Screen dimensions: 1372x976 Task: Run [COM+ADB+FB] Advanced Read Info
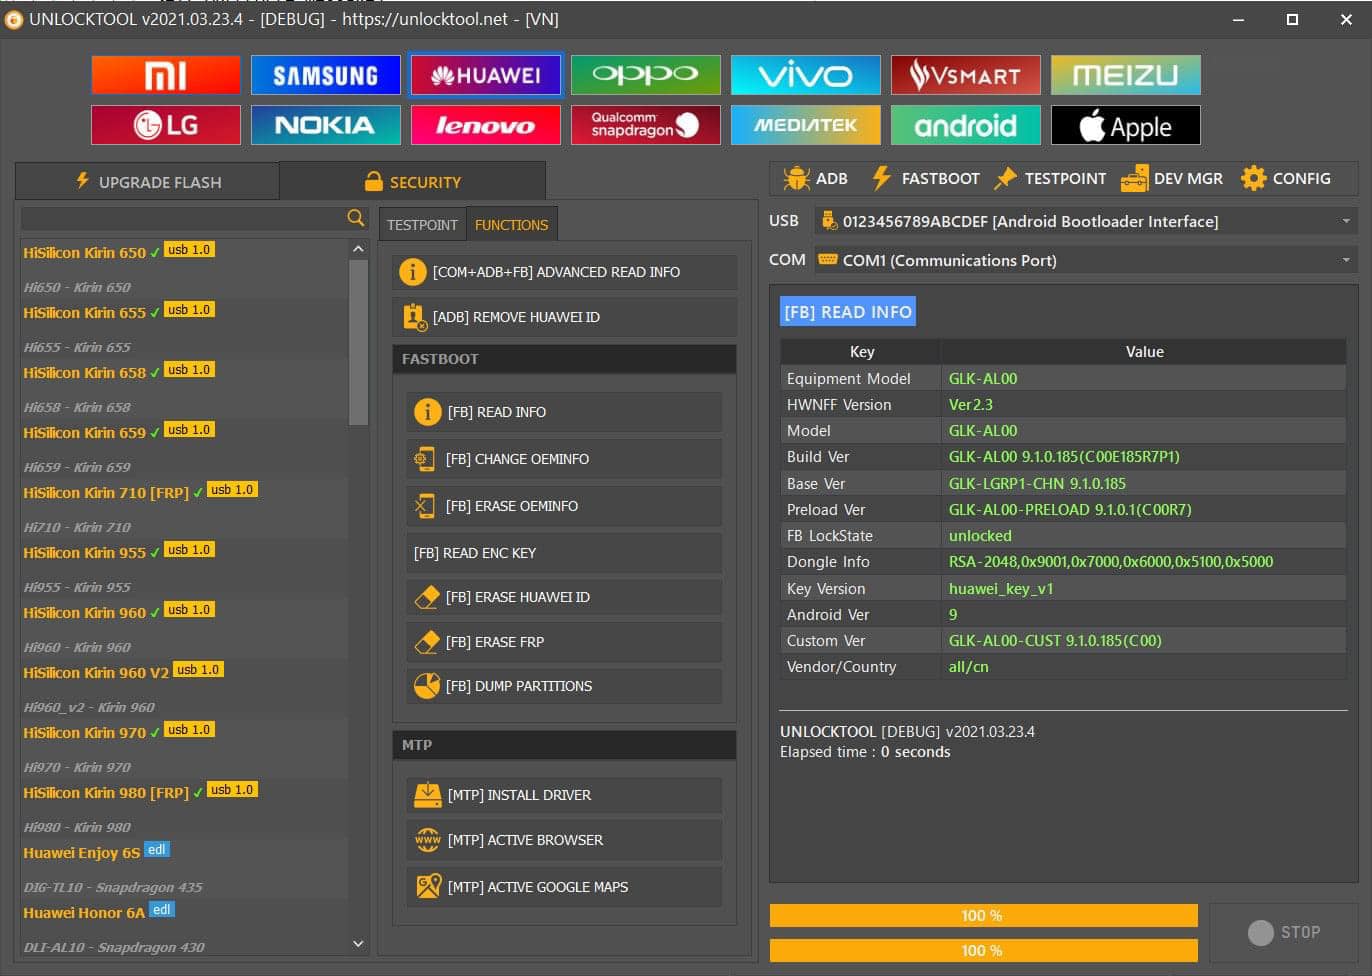tap(565, 272)
